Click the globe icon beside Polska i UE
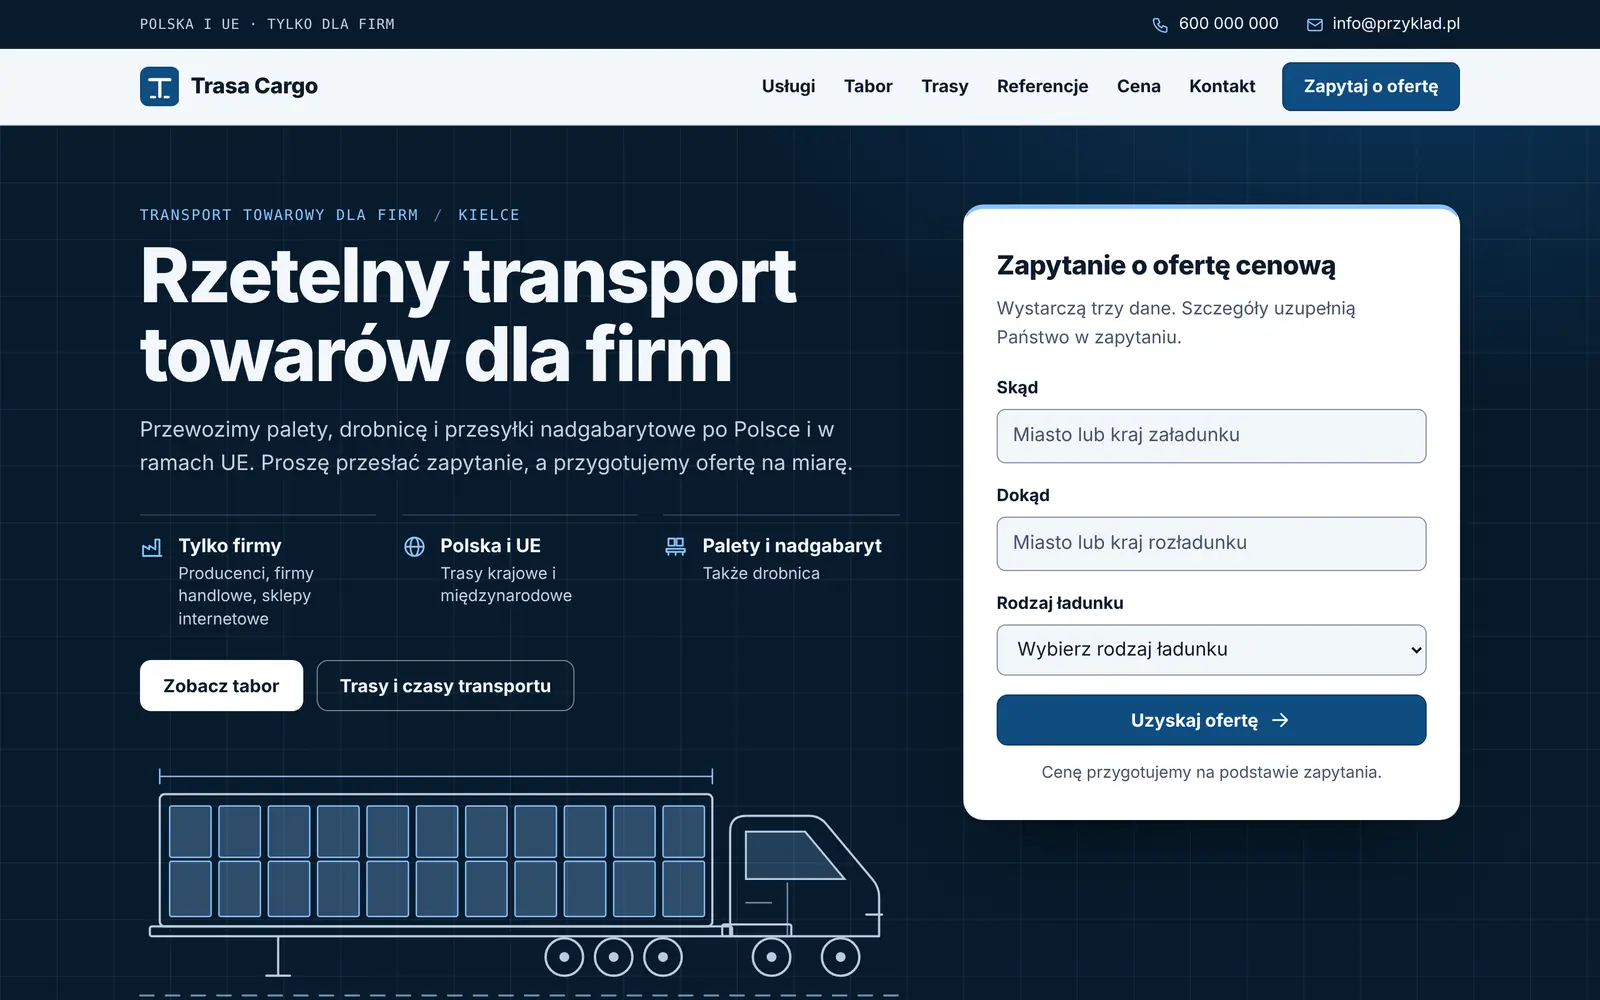Image resolution: width=1600 pixels, height=1000 pixels. click(414, 547)
